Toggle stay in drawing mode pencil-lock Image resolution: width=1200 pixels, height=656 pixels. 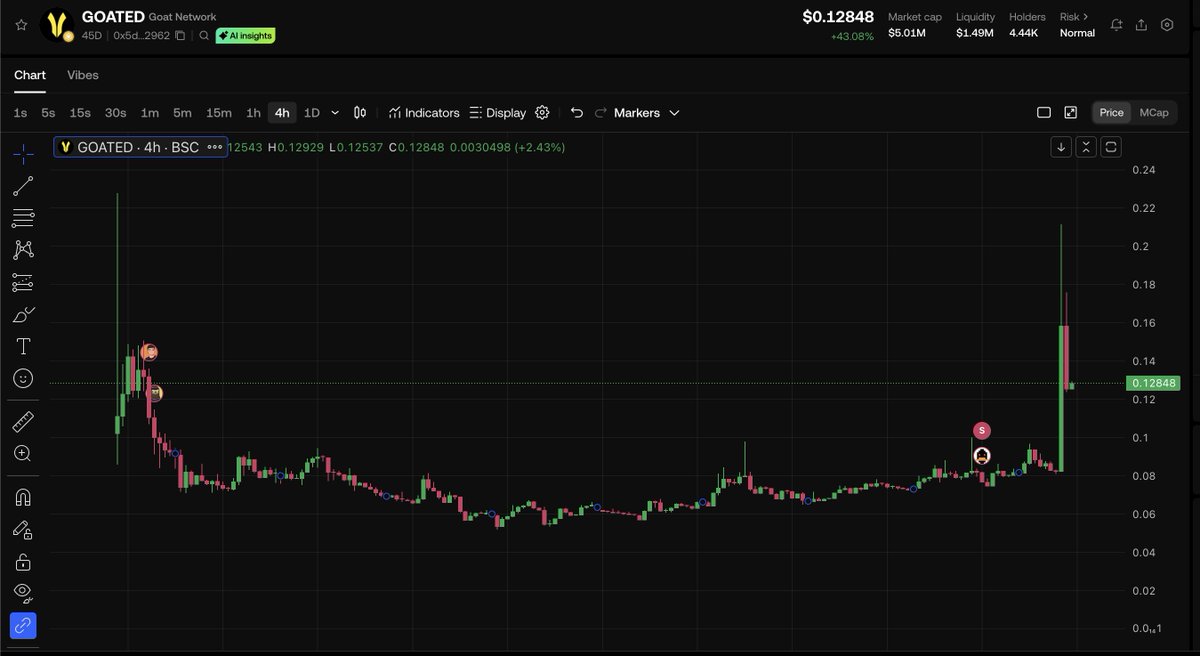click(x=22, y=529)
